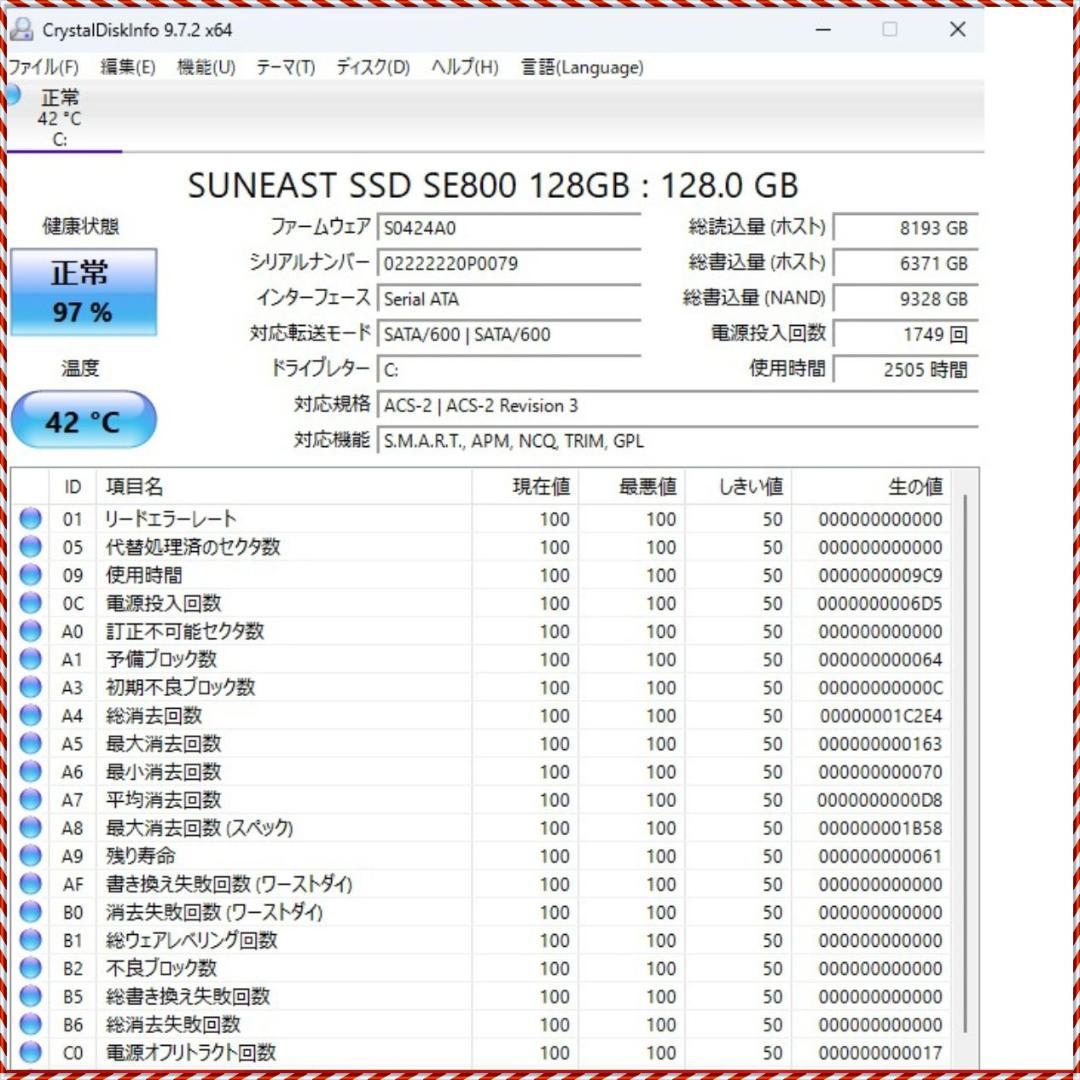Click the 42 °C temperature button

83,419
